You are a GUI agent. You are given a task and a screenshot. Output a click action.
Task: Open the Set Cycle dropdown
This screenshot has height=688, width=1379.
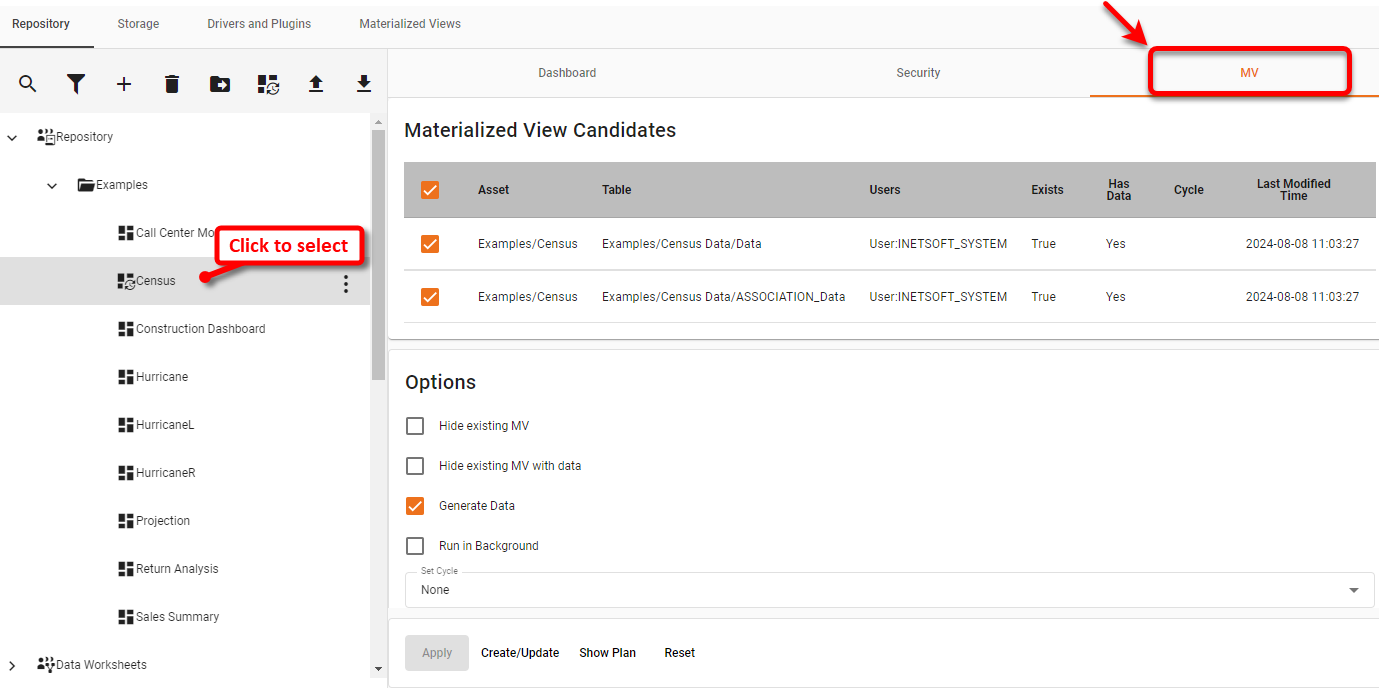[x=1355, y=589]
